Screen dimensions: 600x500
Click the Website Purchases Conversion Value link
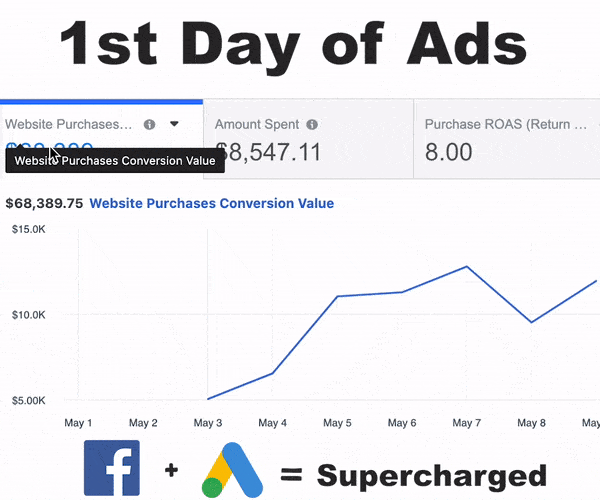[x=212, y=203]
